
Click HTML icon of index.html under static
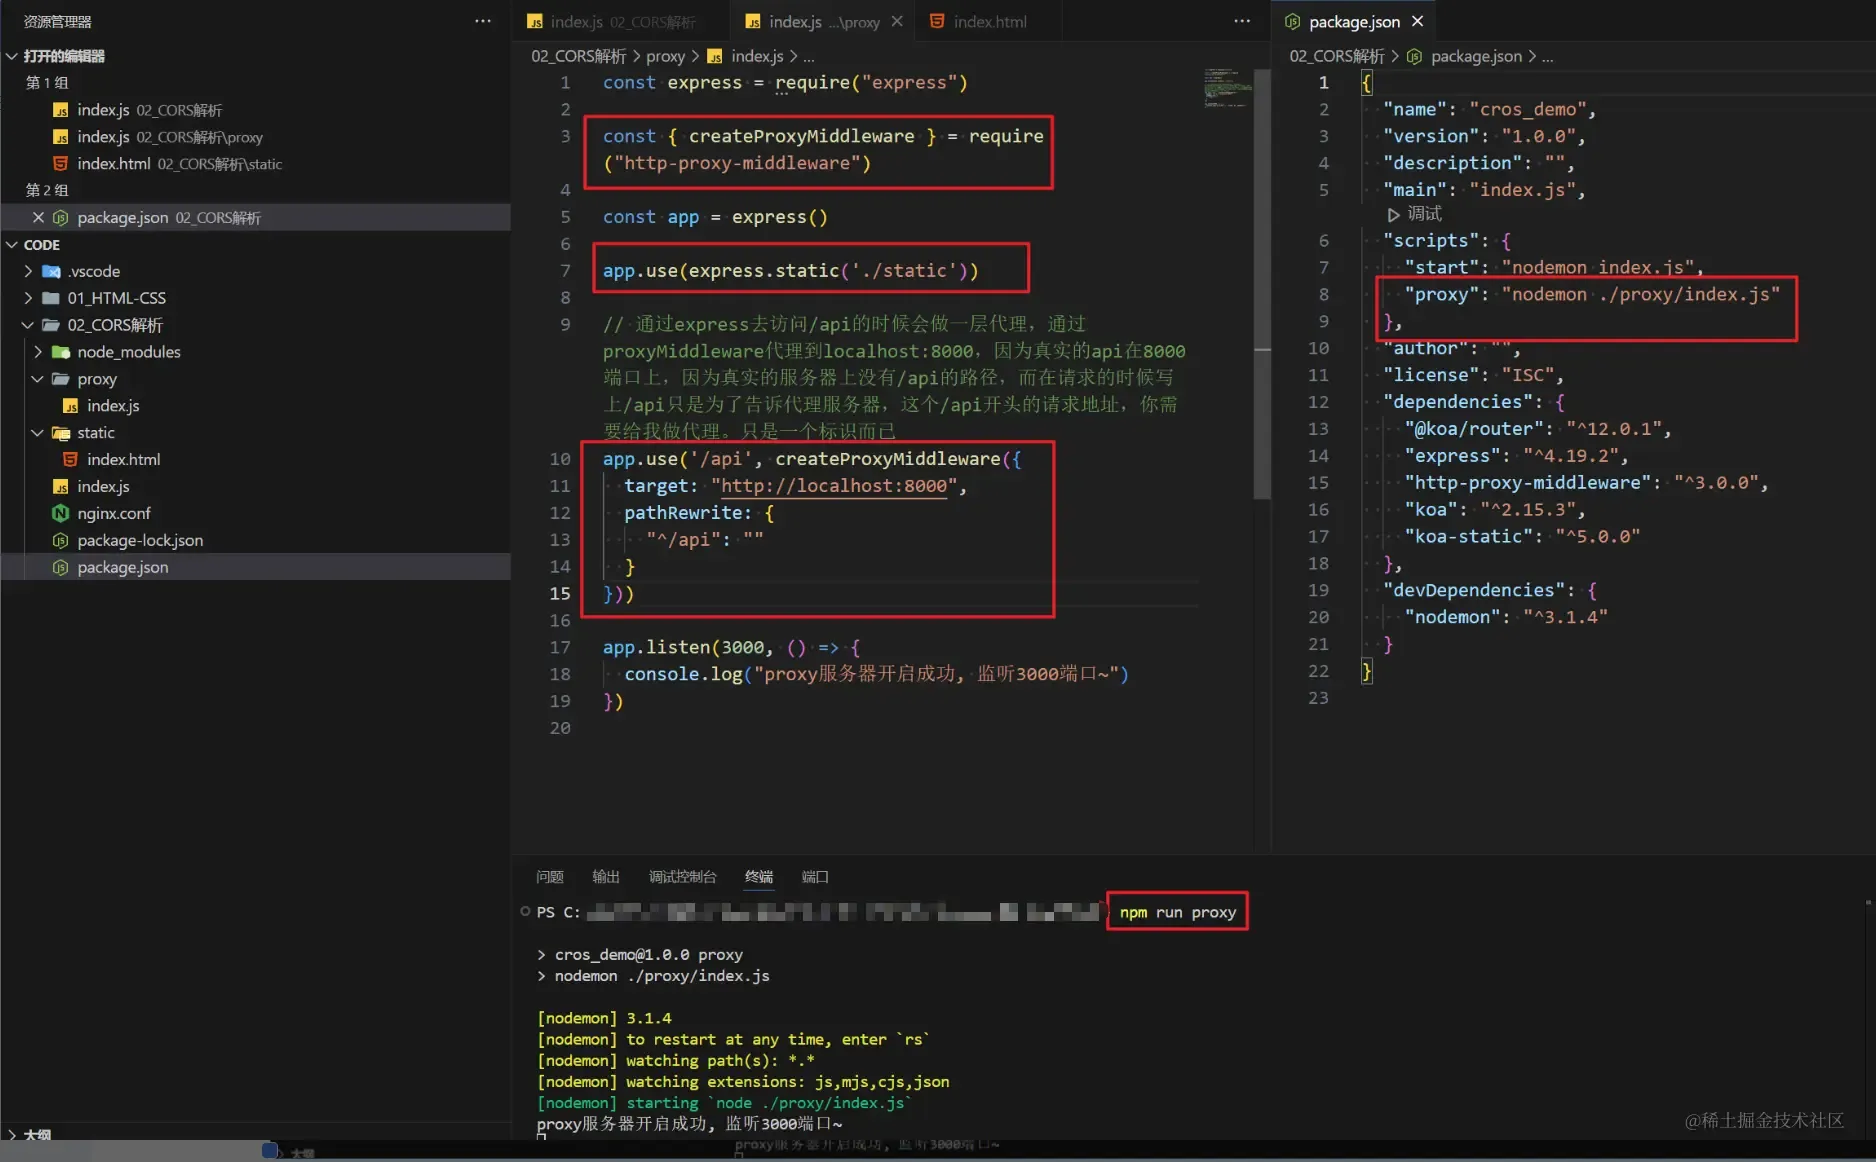point(70,460)
